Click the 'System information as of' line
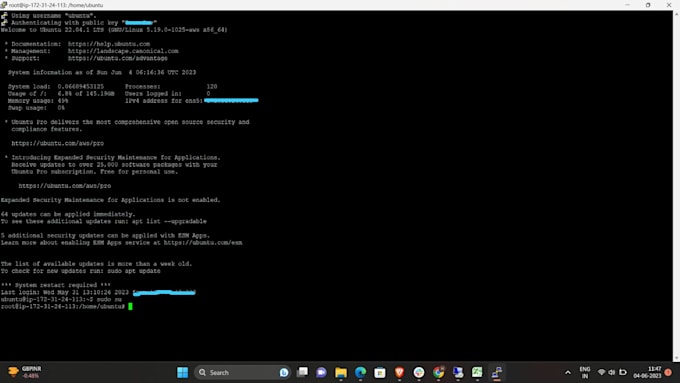This screenshot has width=680, height=383. (x=102, y=72)
